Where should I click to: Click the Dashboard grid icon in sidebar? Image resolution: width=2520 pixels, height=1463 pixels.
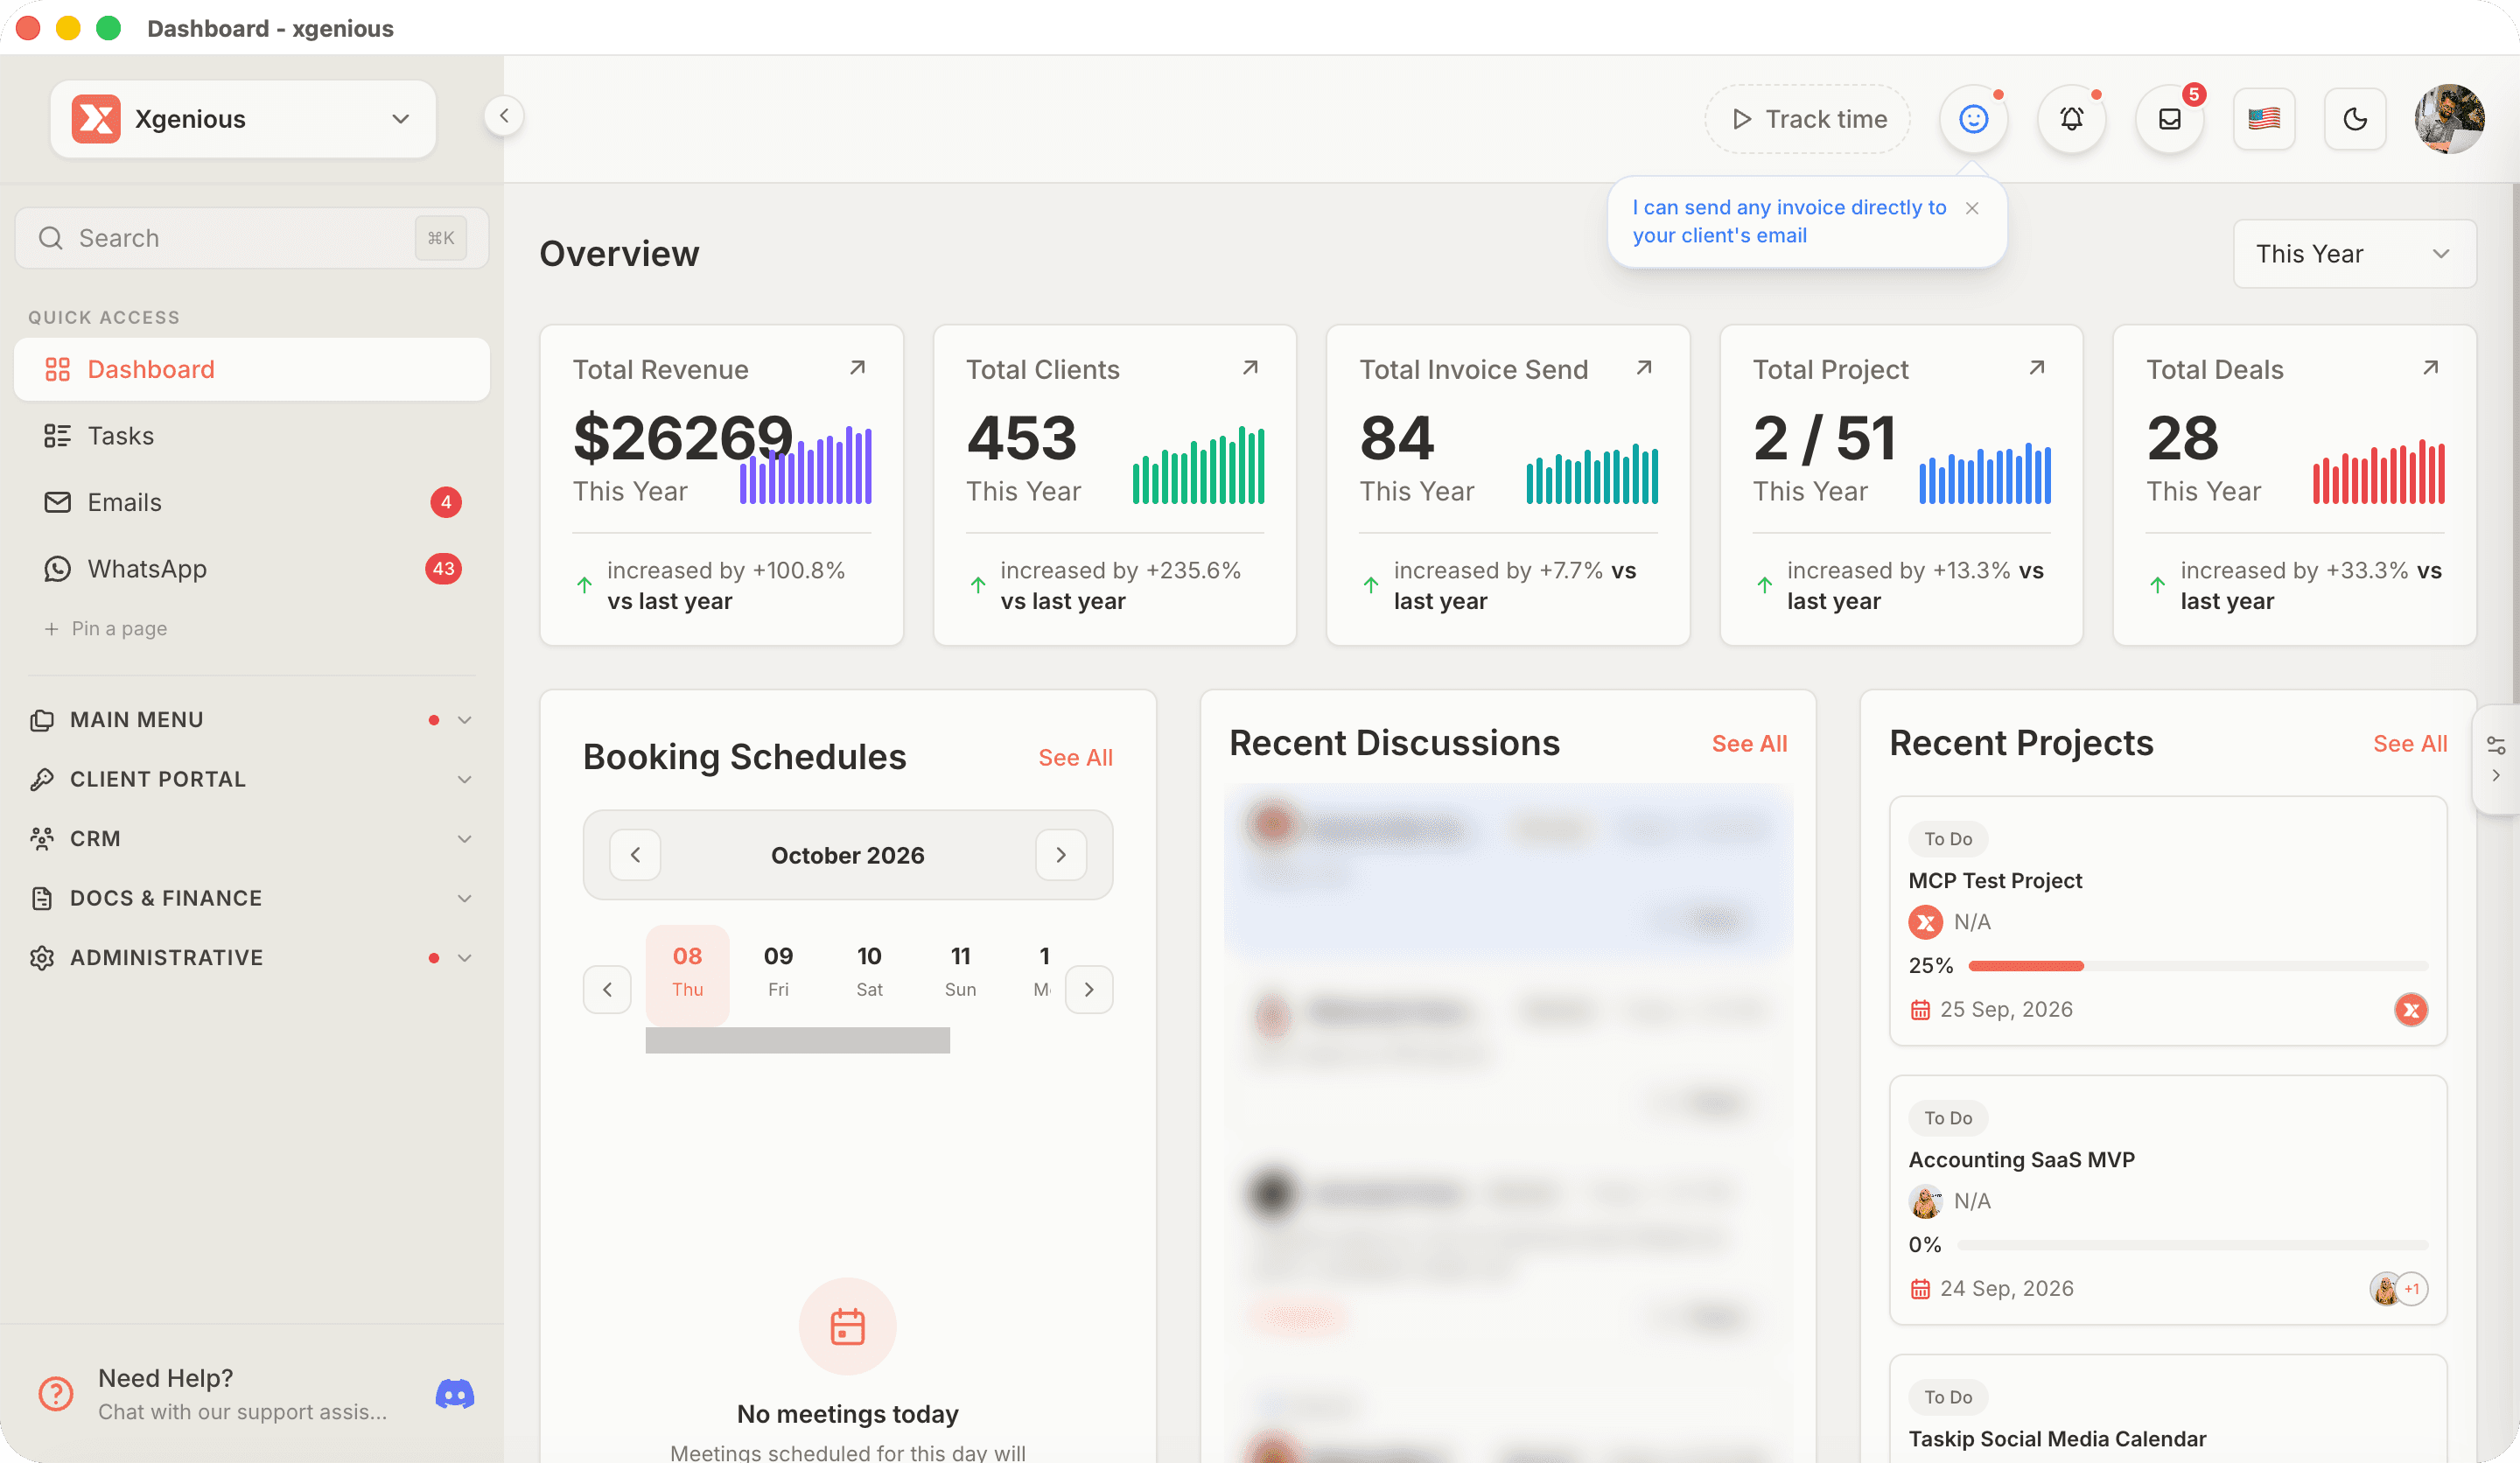tap(58, 369)
